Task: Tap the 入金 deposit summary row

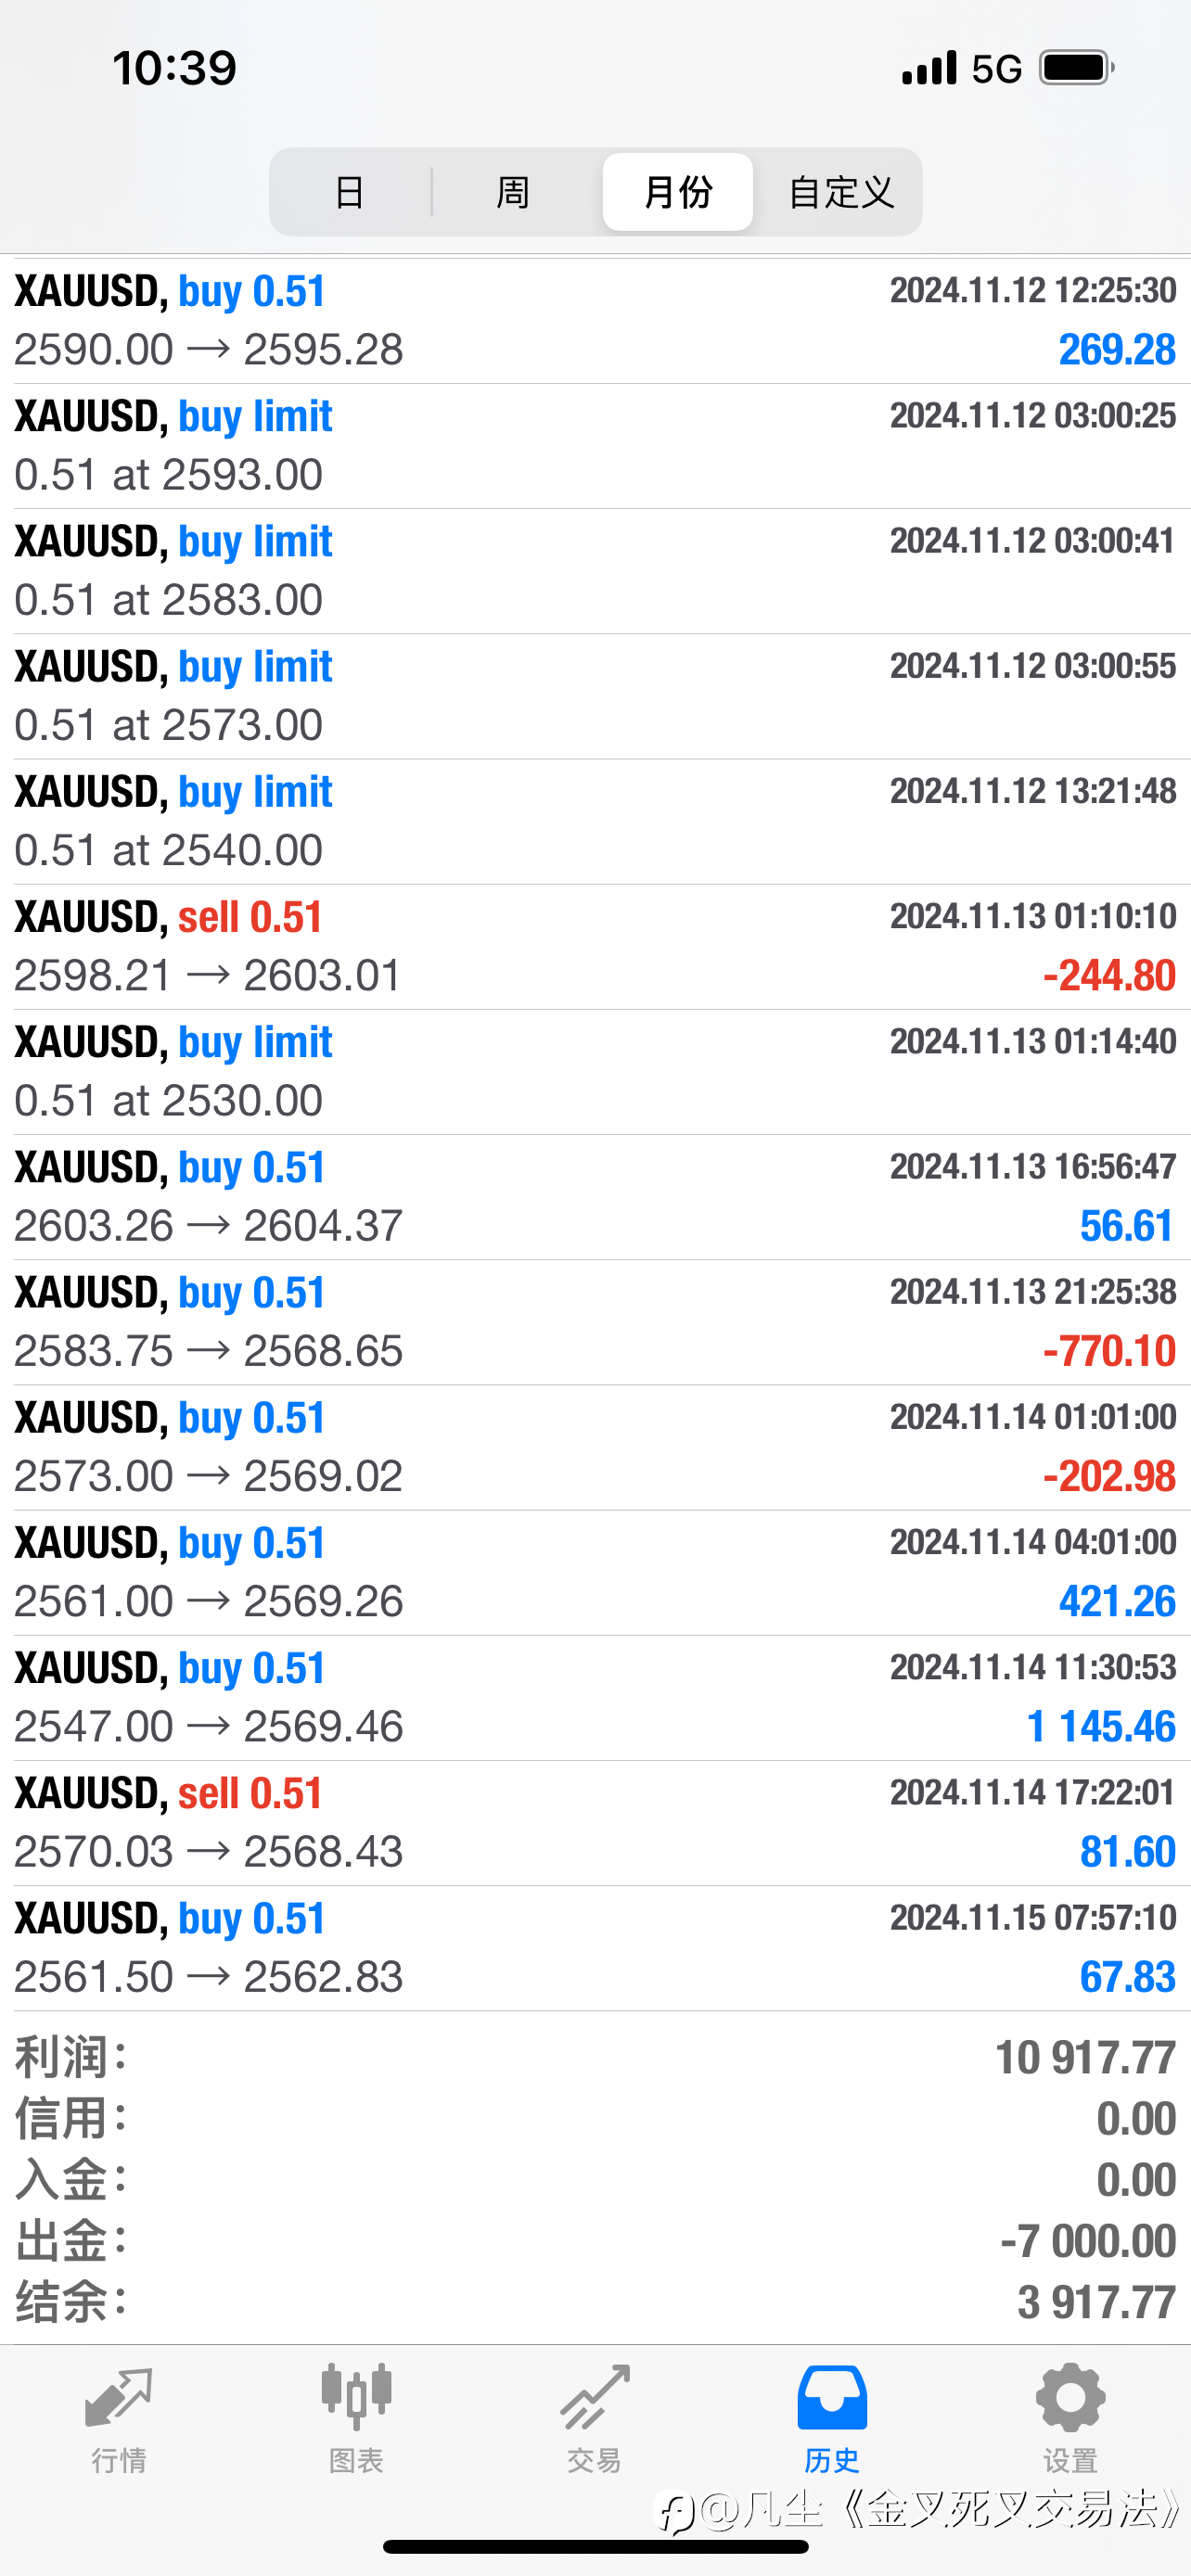Action: tap(595, 2180)
